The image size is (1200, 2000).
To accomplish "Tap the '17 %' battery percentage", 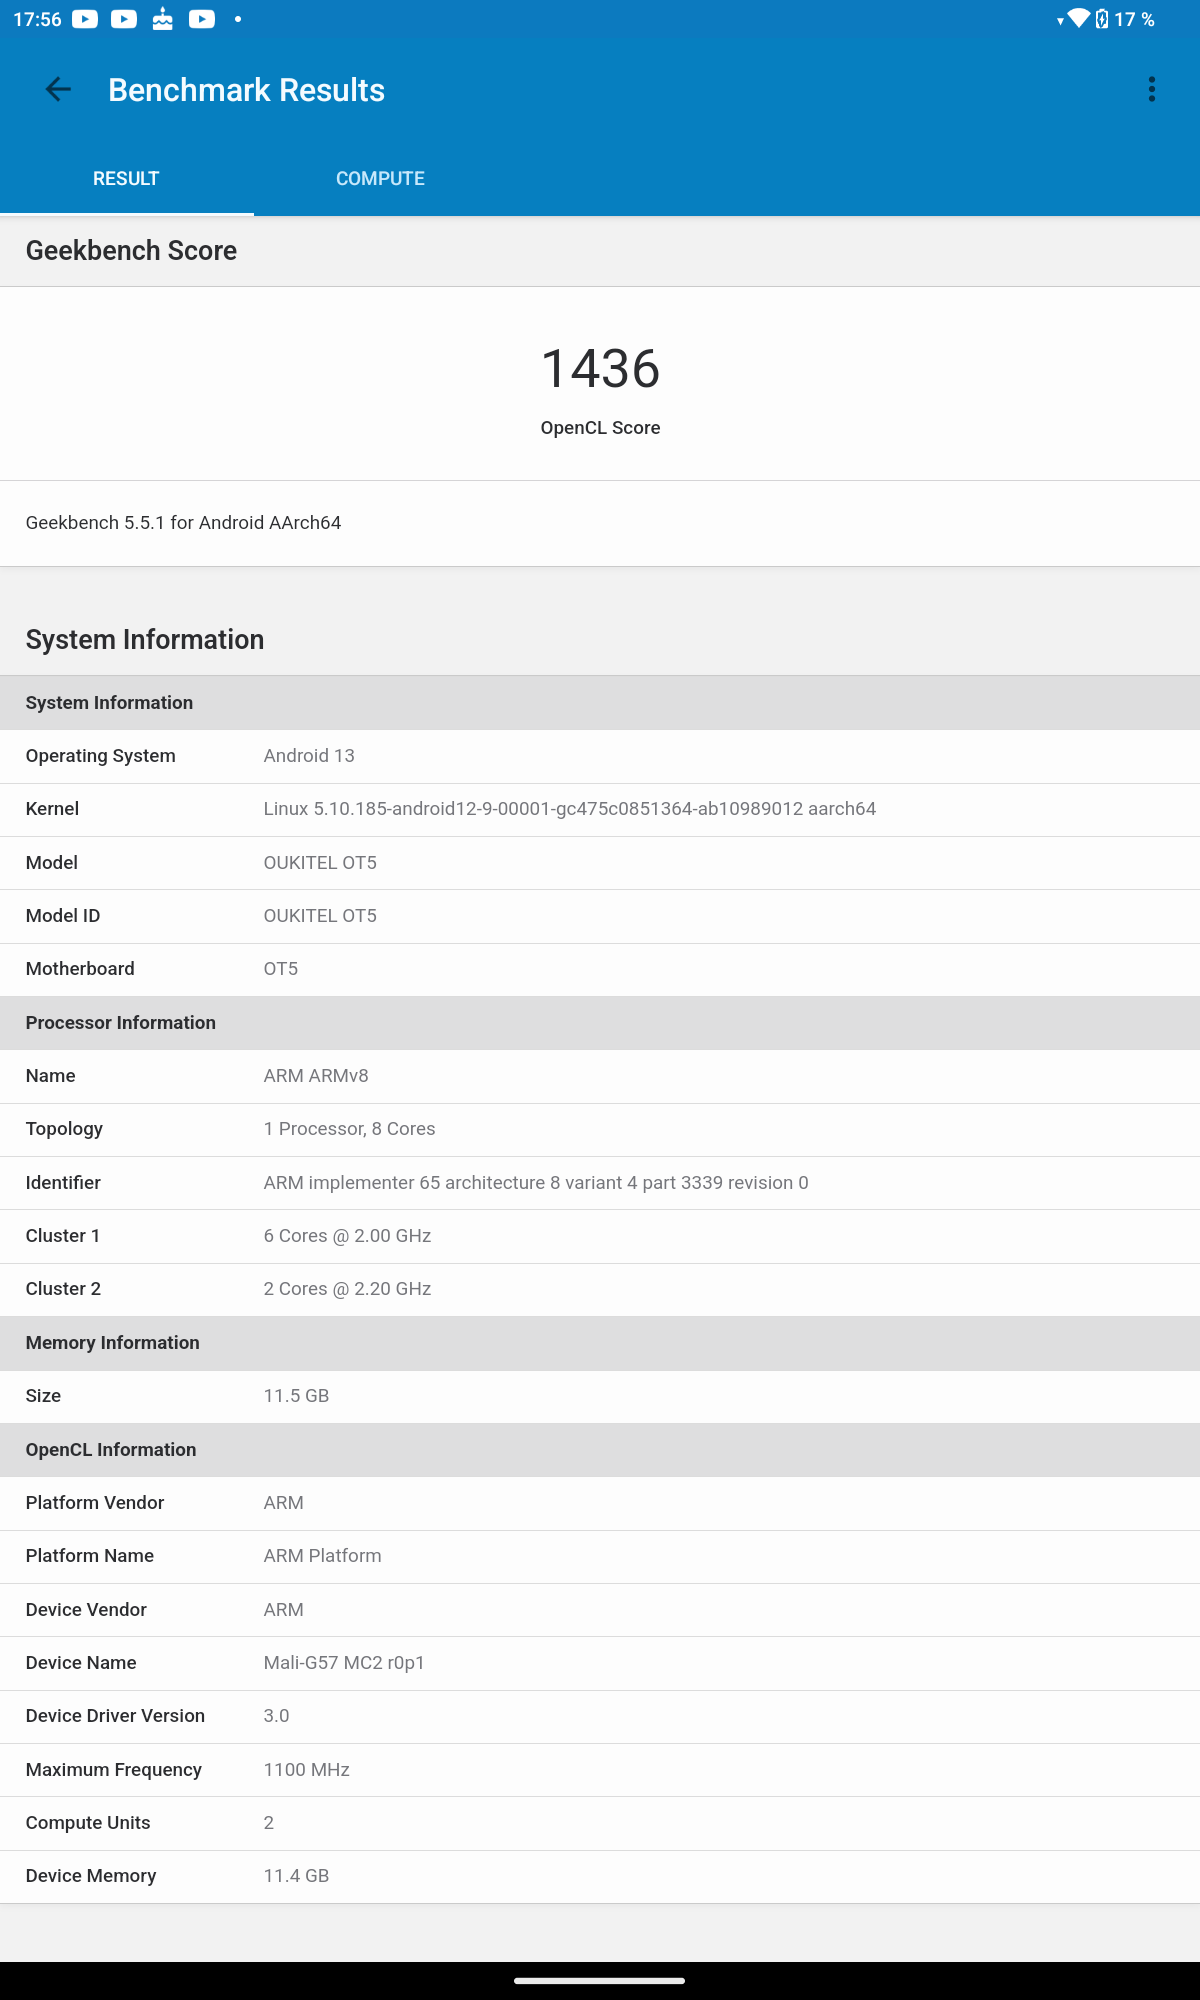I will [1134, 19].
